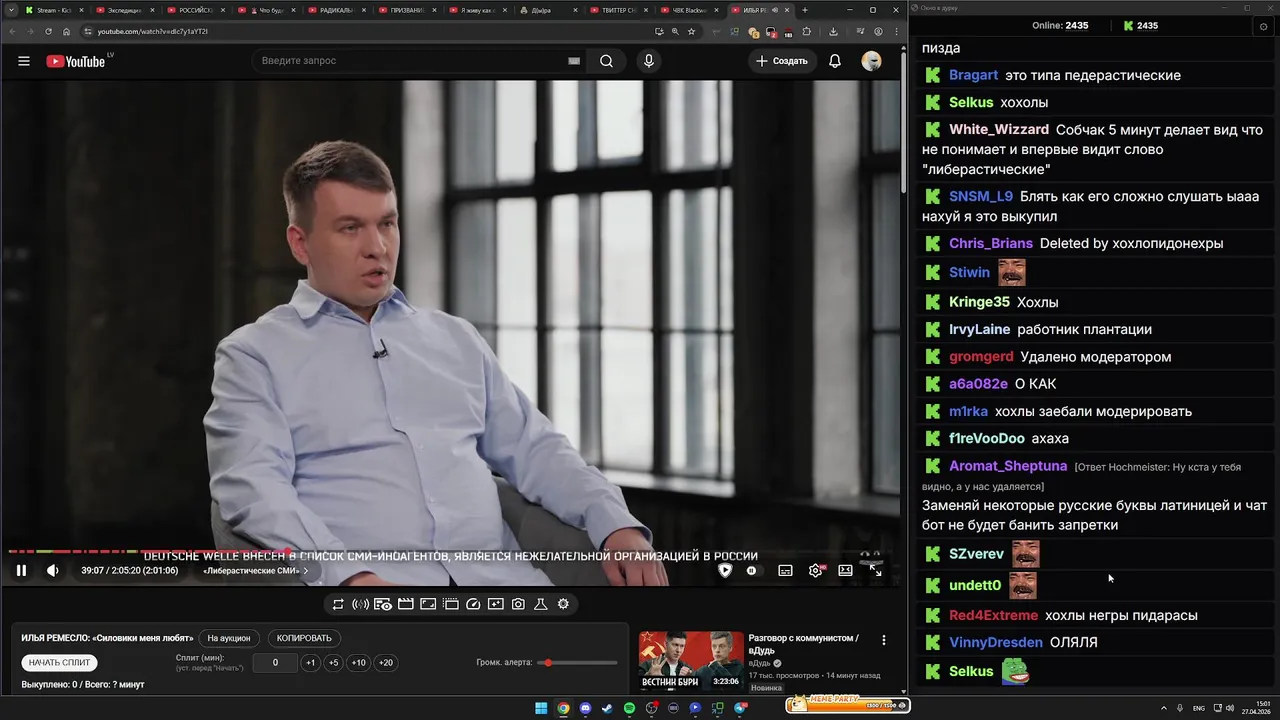The height and width of the screenshot is (720, 1280).
Task: Open the Windows Start button
Action: click(541, 708)
